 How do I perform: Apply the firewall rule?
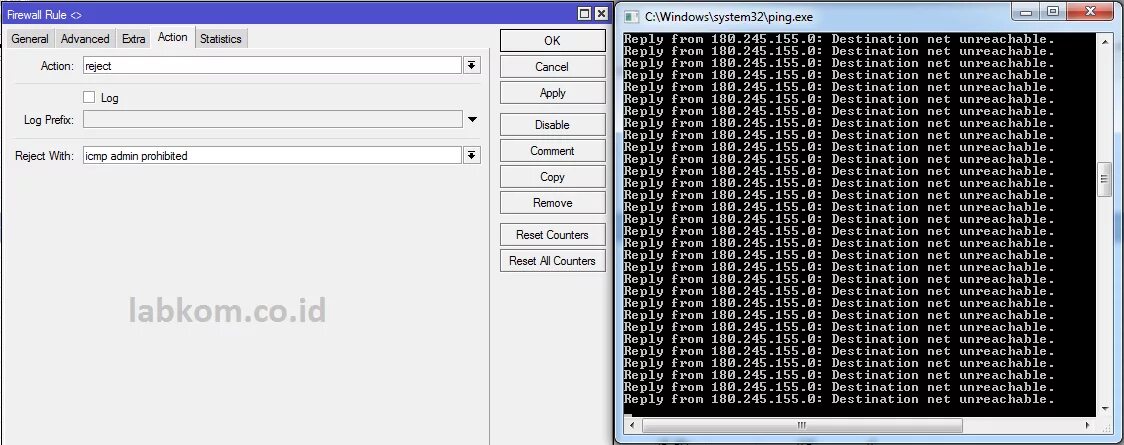pyautogui.click(x=552, y=93)
